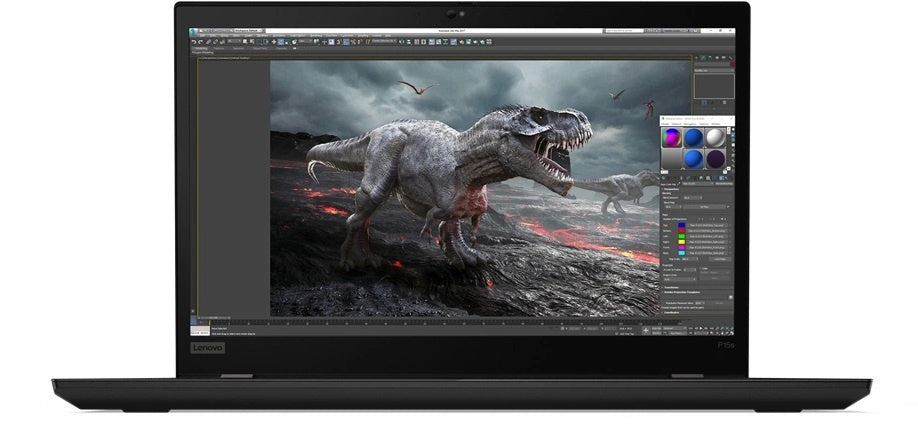Open the Named Selection Sets dropdown
Screen dimensions: 918x440
384,42
